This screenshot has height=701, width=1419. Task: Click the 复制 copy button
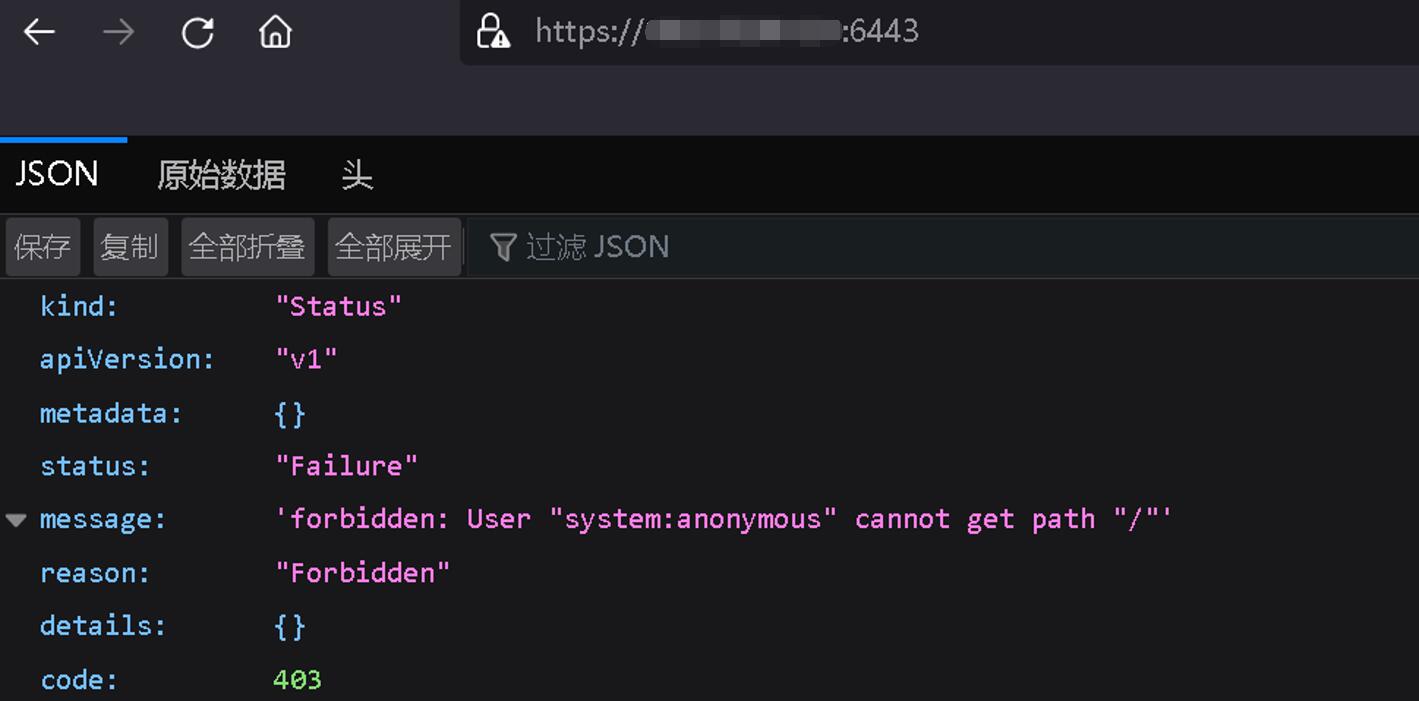pyautogui.click(x=130, y=247)
